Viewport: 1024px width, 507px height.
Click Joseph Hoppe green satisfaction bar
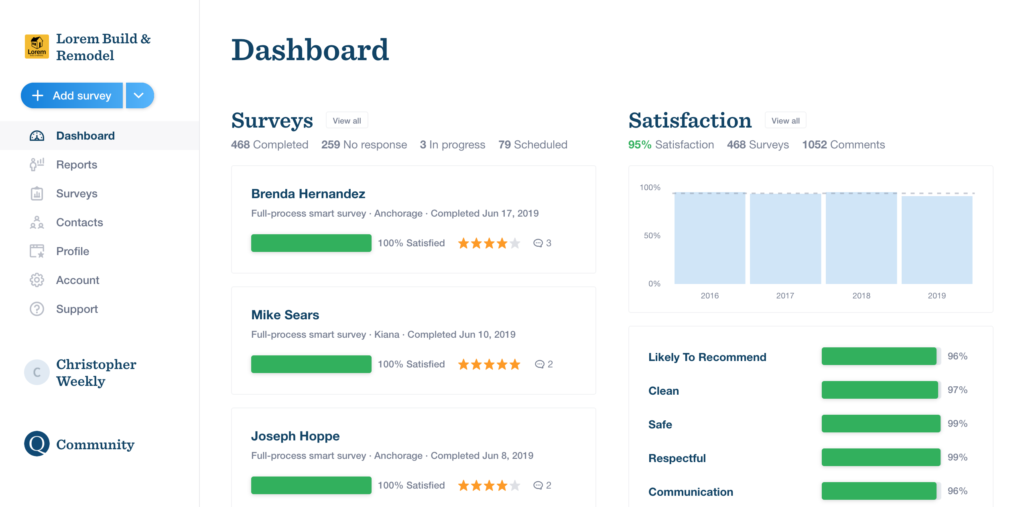point(312,485)
